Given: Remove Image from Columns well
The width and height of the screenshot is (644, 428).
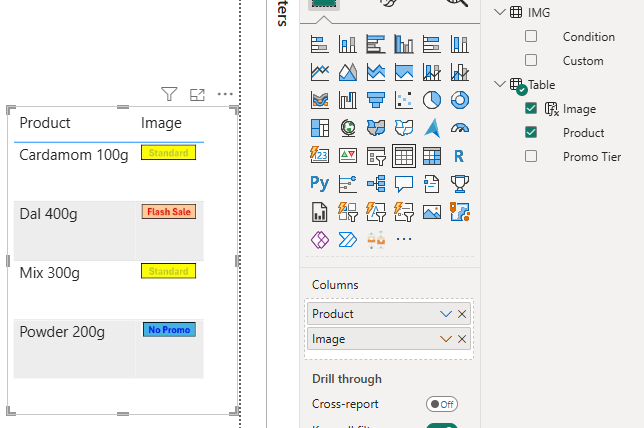Looking at the screenshot, I should pyautogui.click(x=462, y=339).
